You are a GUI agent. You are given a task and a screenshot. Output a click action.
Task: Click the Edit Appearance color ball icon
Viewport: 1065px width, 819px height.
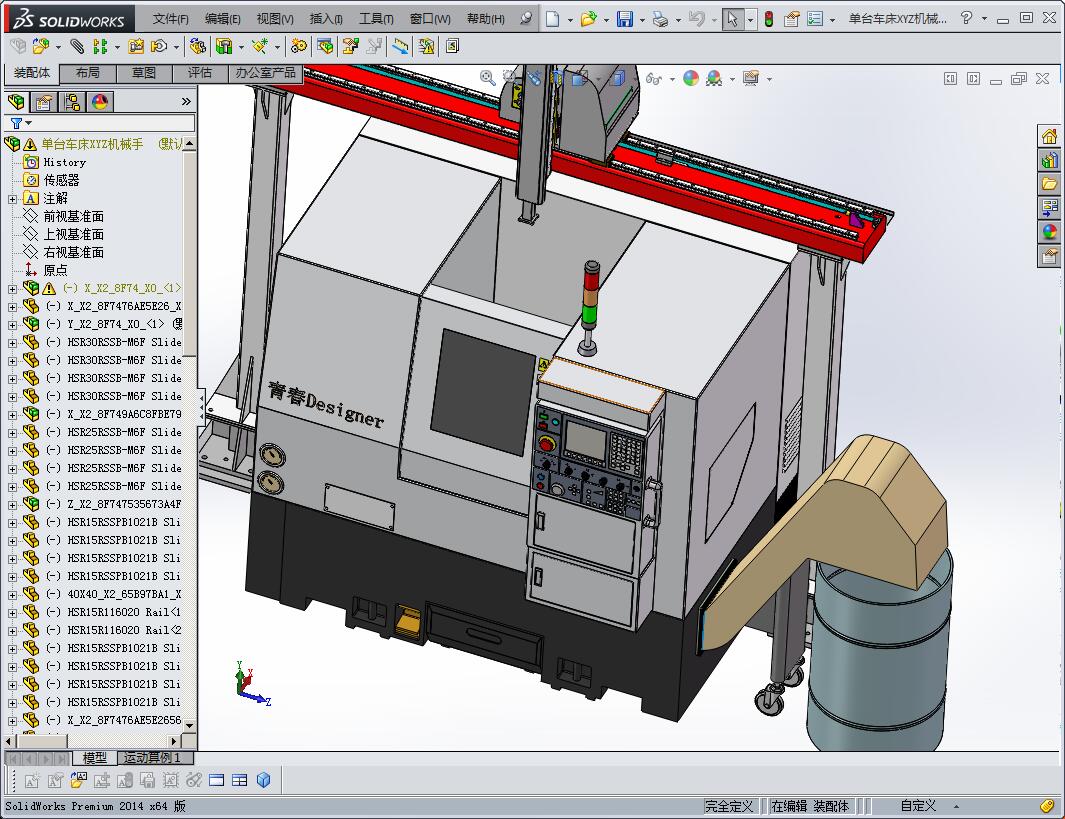[691, 78]
